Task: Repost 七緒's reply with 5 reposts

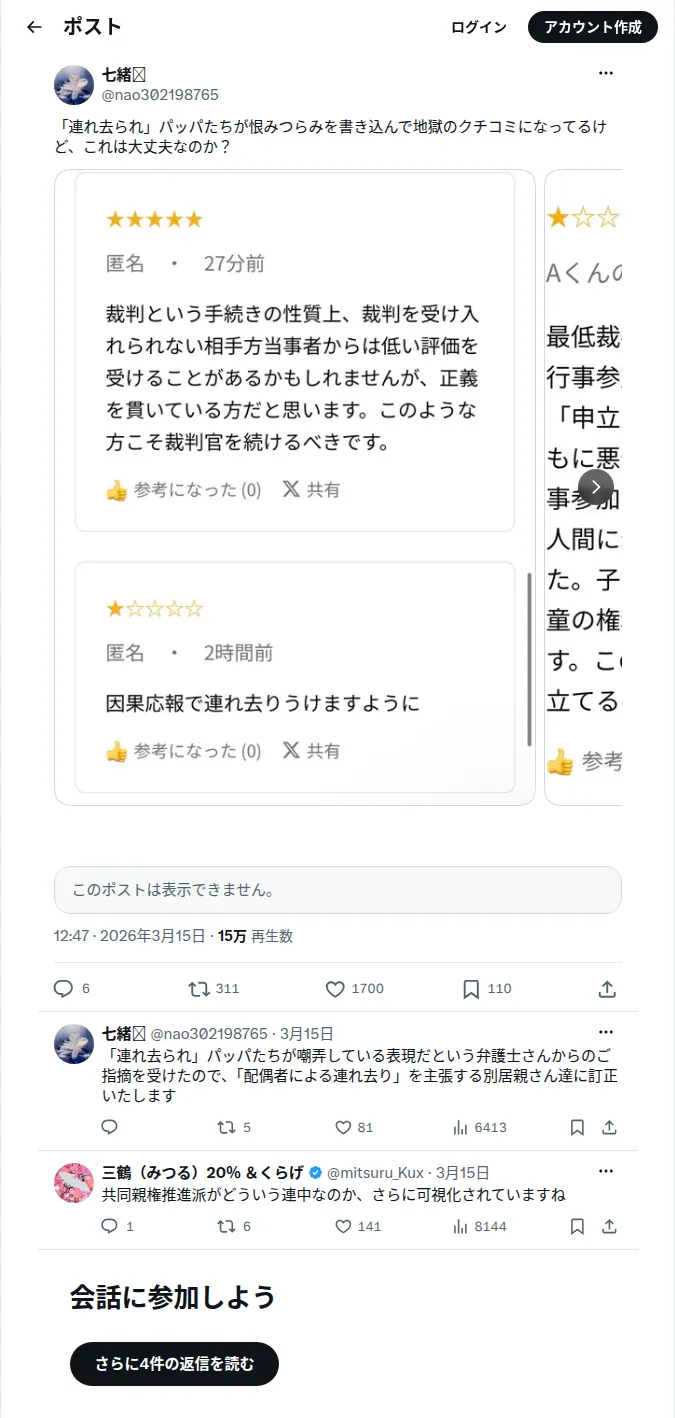Action: click(x=234, y=1127)
